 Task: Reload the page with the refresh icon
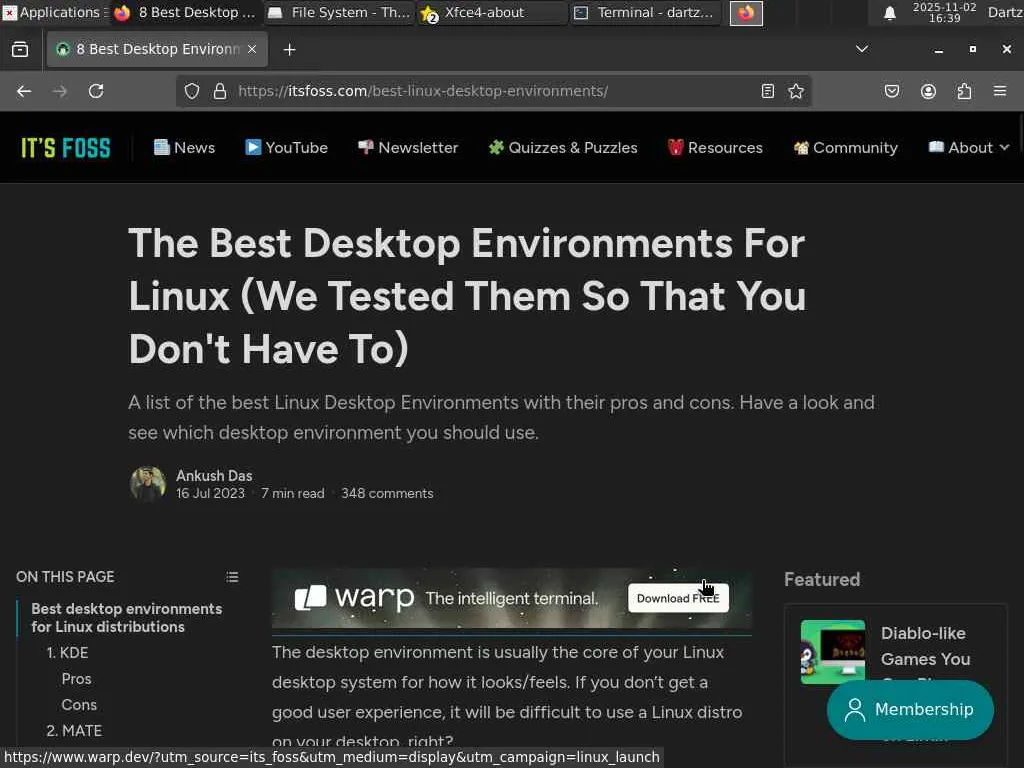tap(96, 91)
